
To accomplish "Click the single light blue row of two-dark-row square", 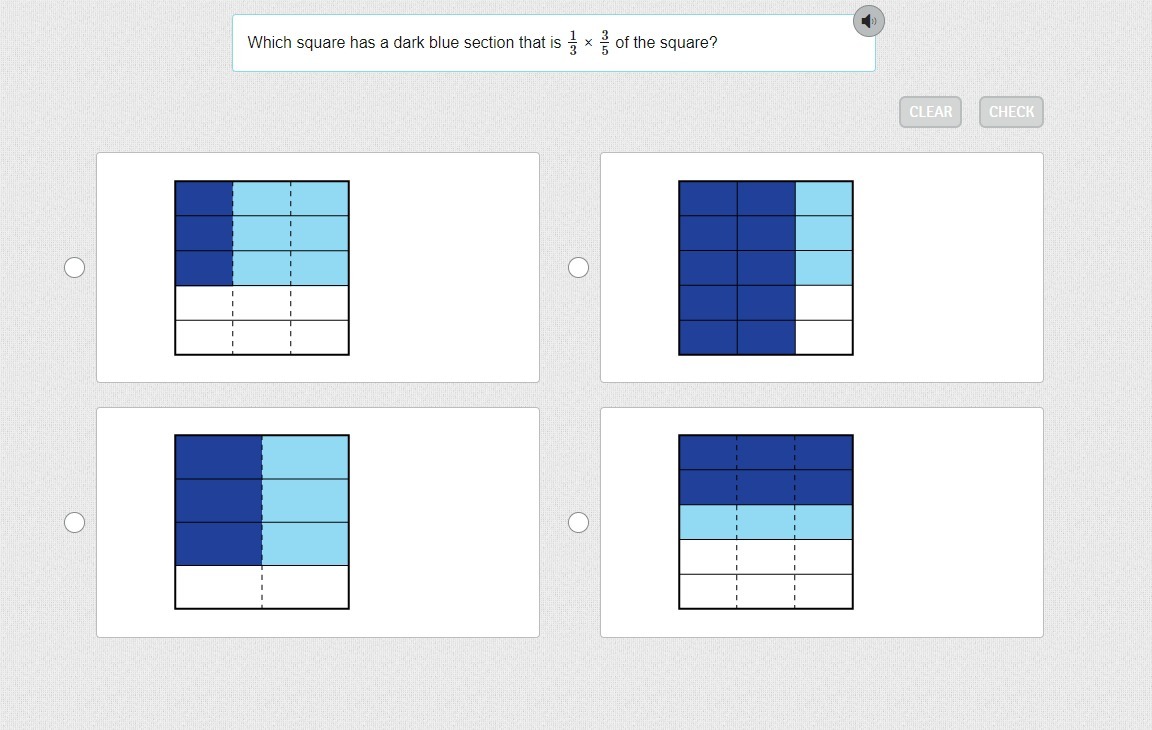I will click(x=766, y=522).
